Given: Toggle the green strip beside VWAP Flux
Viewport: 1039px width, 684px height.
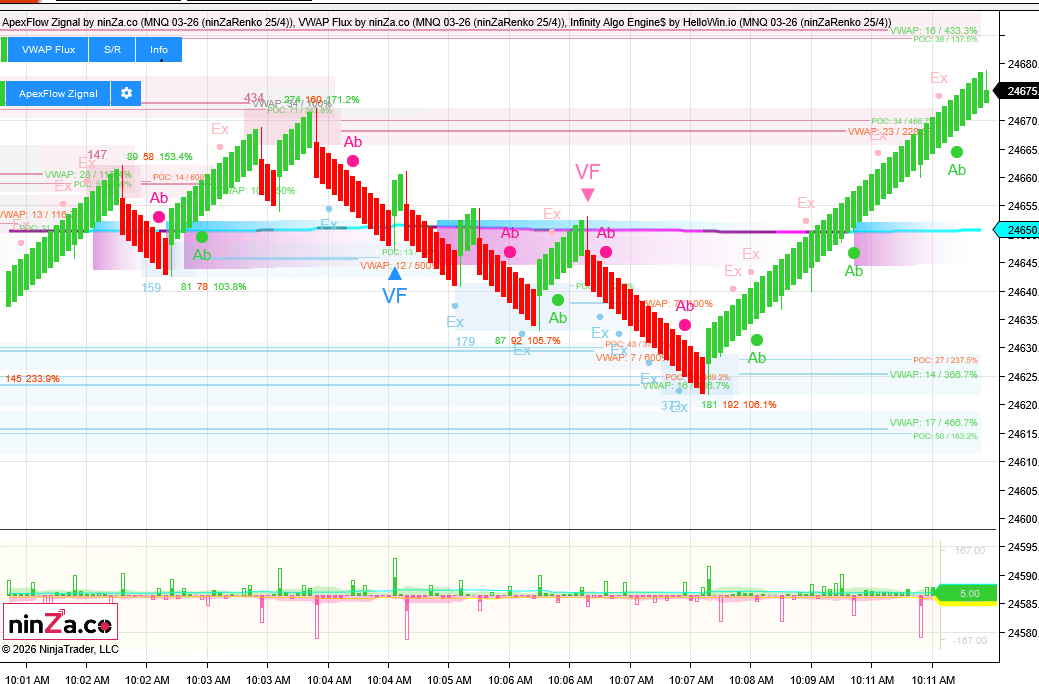Looking at the screenshot, I should click(x=4, y=49).
